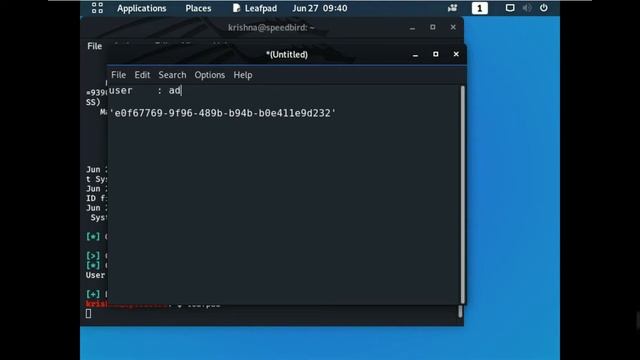Open Leafpad's Edit menu
Screen dimensions: 640x360
(x=142, y=75)
